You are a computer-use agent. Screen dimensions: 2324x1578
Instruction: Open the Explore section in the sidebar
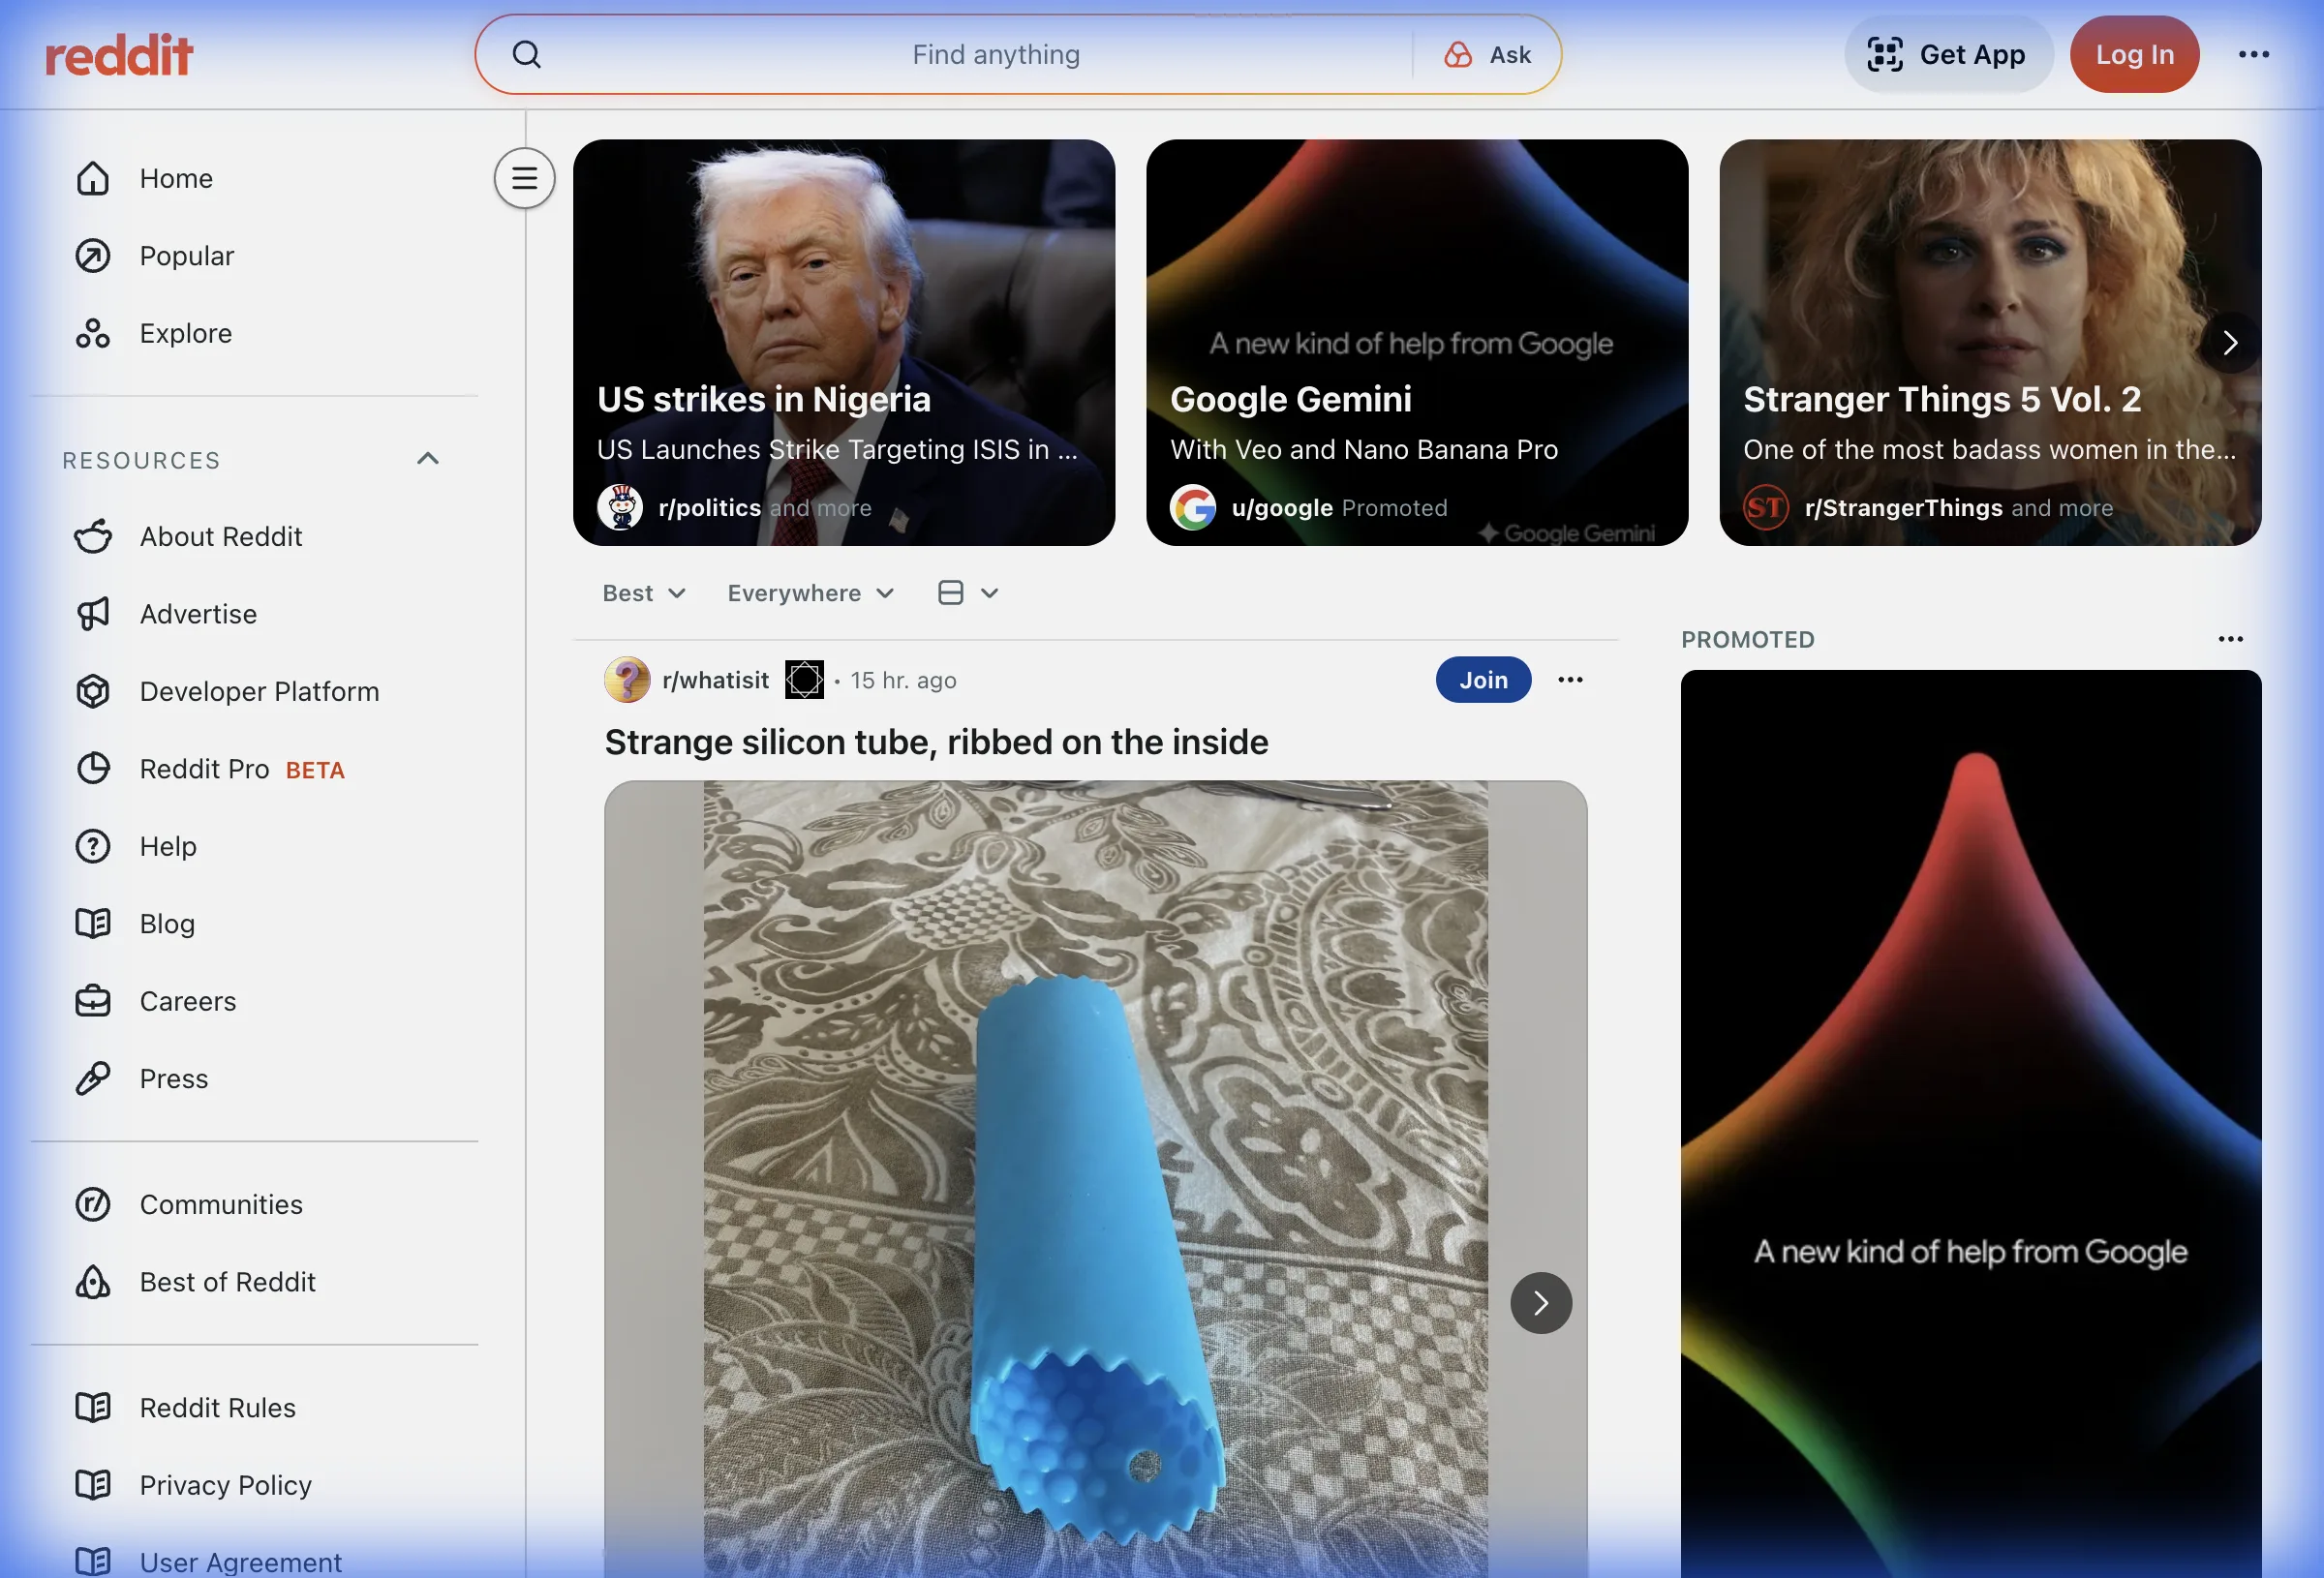coord(185,333)
